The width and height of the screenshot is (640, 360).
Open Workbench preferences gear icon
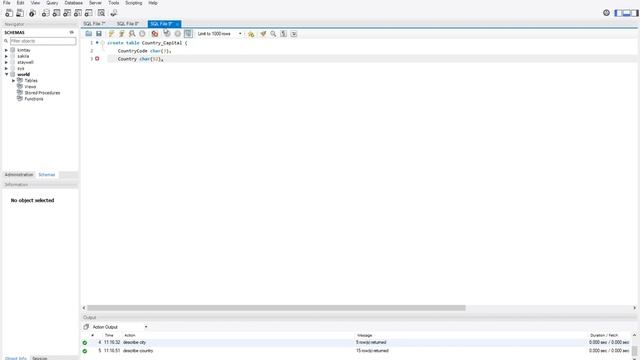pos(607,13)
